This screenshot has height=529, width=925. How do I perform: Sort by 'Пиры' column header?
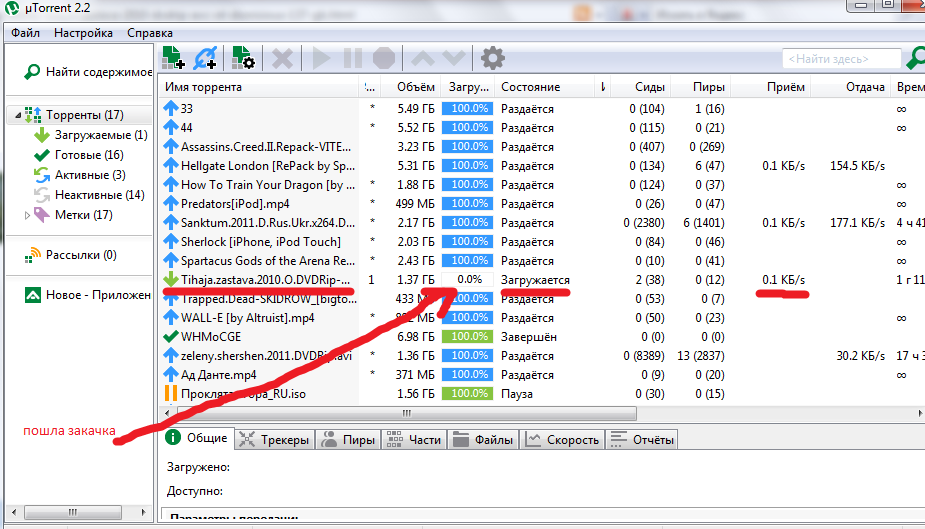[701, 87]
